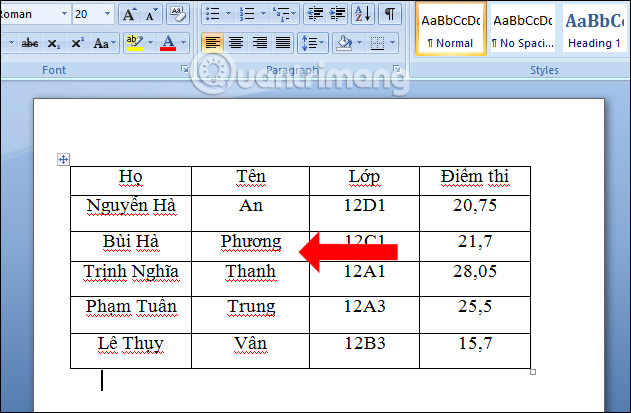Viewport: 631px width, 413px height.
Task: Open the Paragraph dialog box launcher
Action: pos(397,69)
